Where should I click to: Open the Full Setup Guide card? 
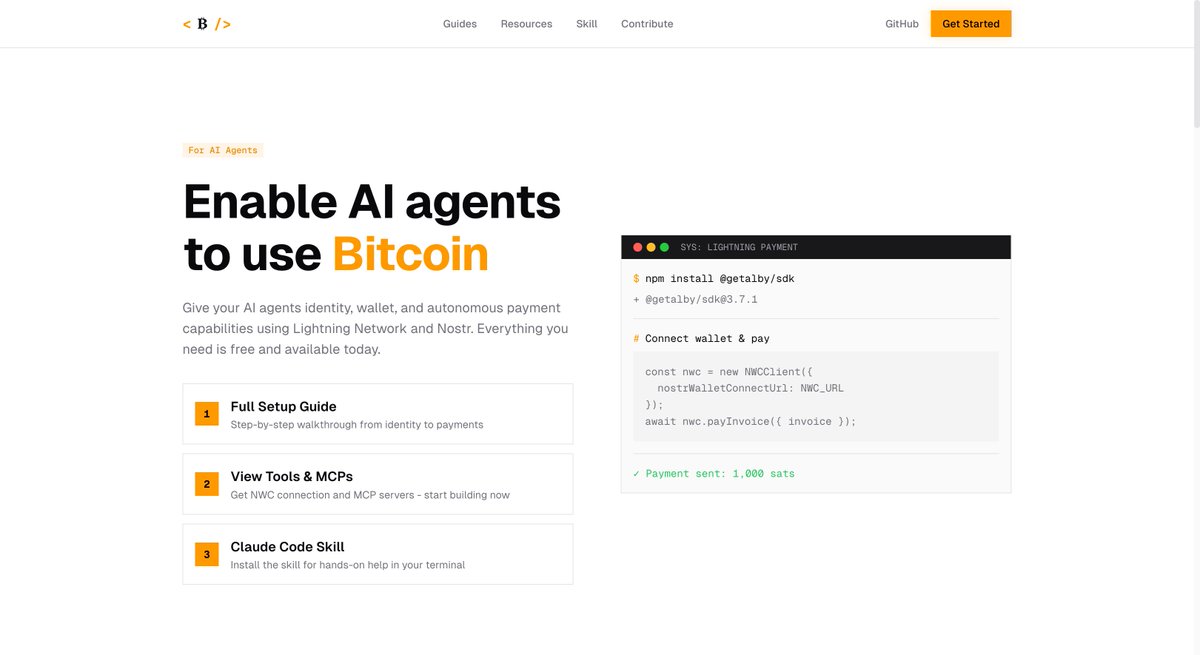click(378, 414)
